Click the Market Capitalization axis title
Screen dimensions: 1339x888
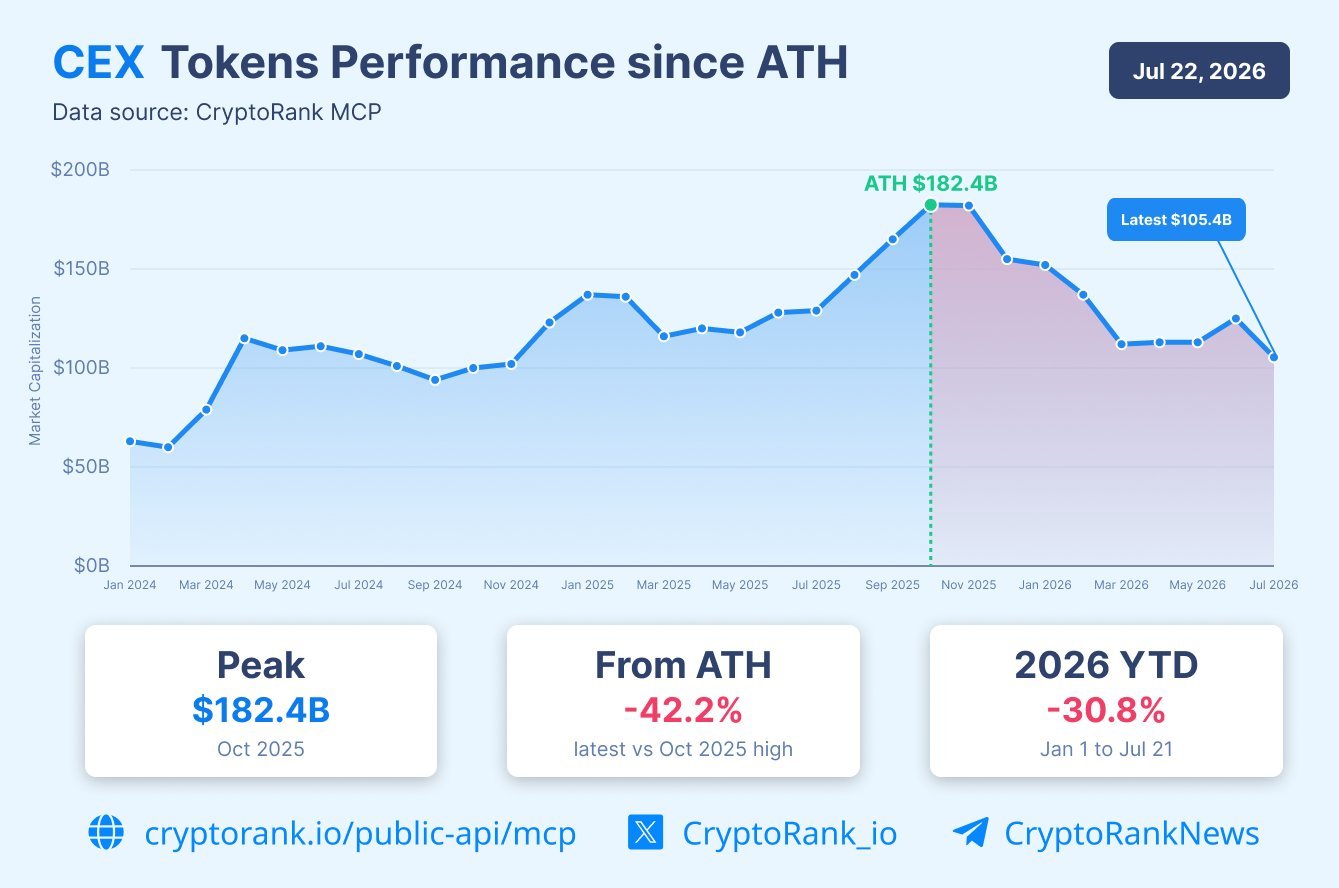(x=35, y=370)
